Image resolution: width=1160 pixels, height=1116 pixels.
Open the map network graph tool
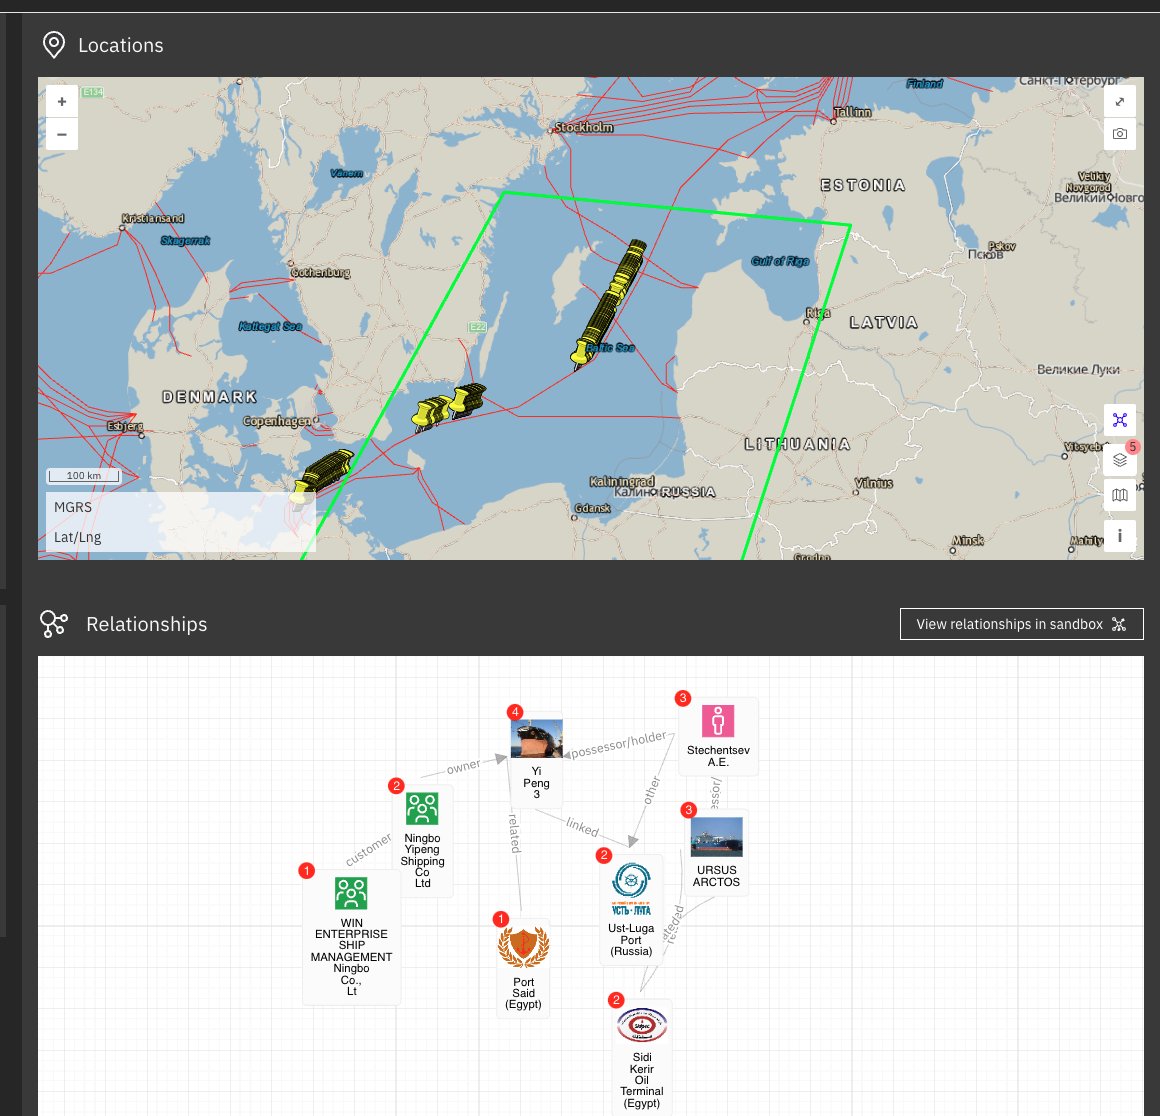tap(1120, 420)
